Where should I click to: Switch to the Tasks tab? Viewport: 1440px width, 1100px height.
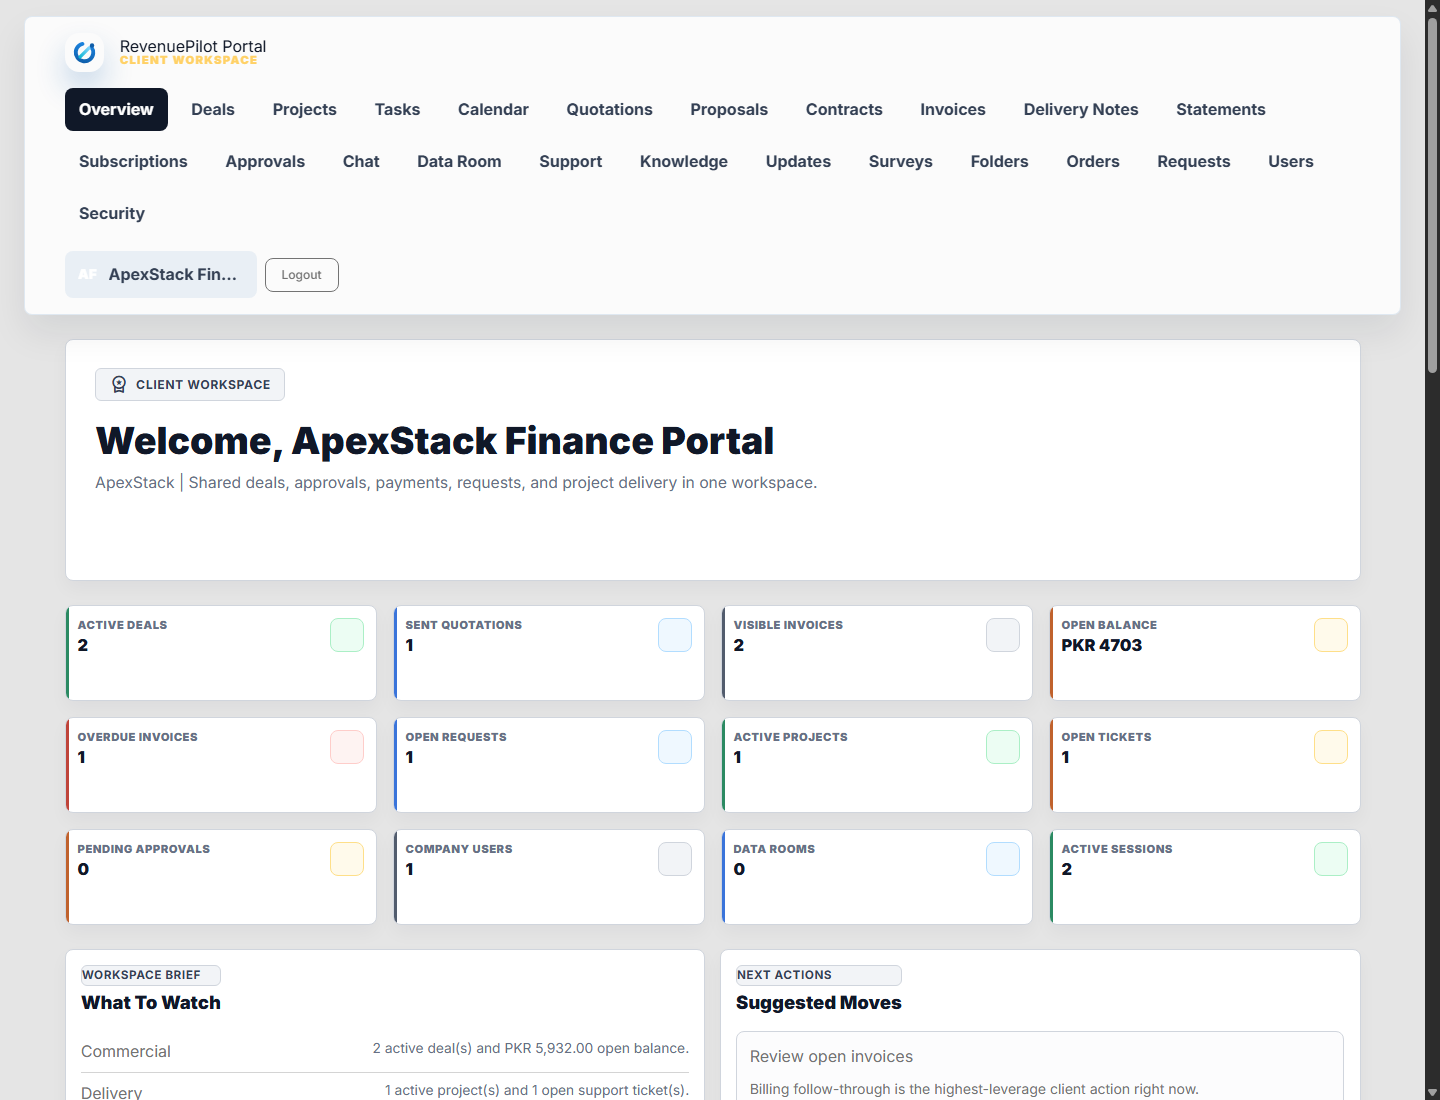[x=397, y=110]
